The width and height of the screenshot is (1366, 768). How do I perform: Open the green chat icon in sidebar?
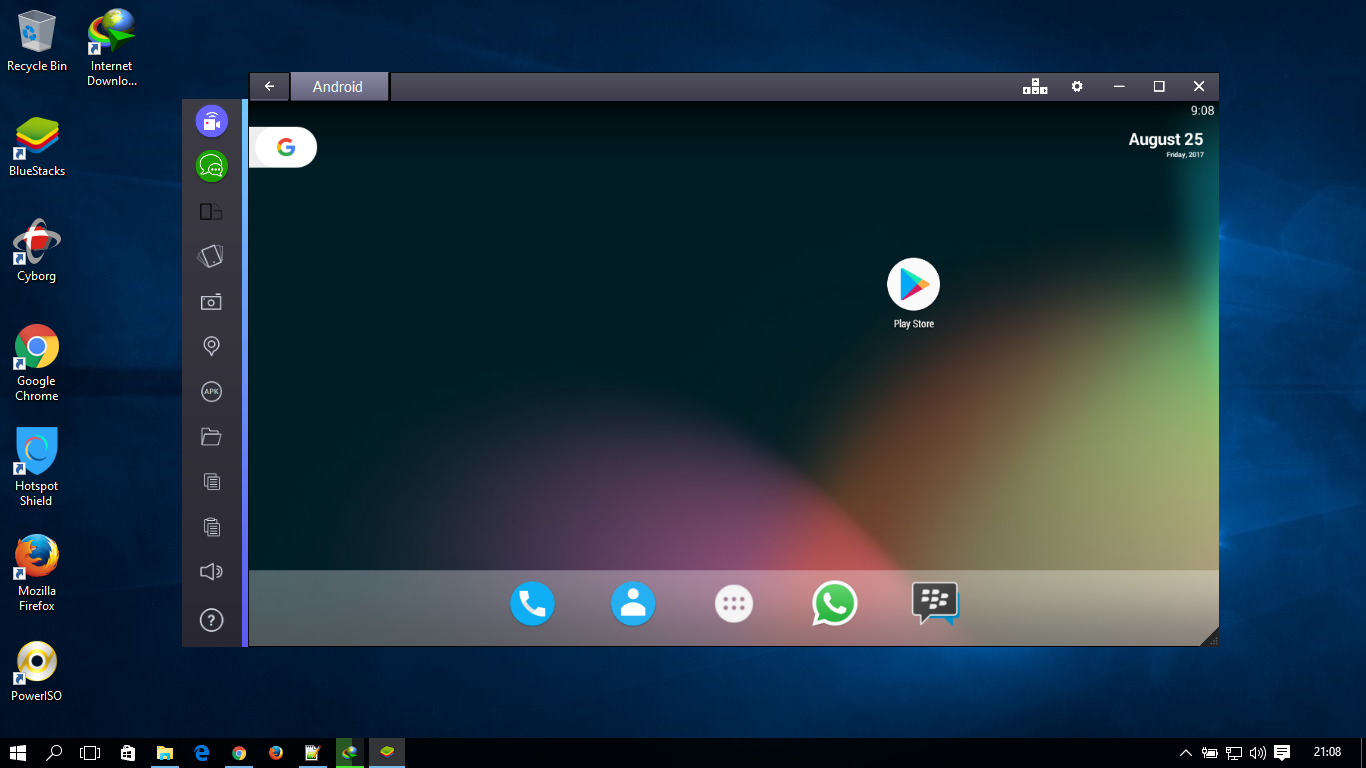(211, 166)
